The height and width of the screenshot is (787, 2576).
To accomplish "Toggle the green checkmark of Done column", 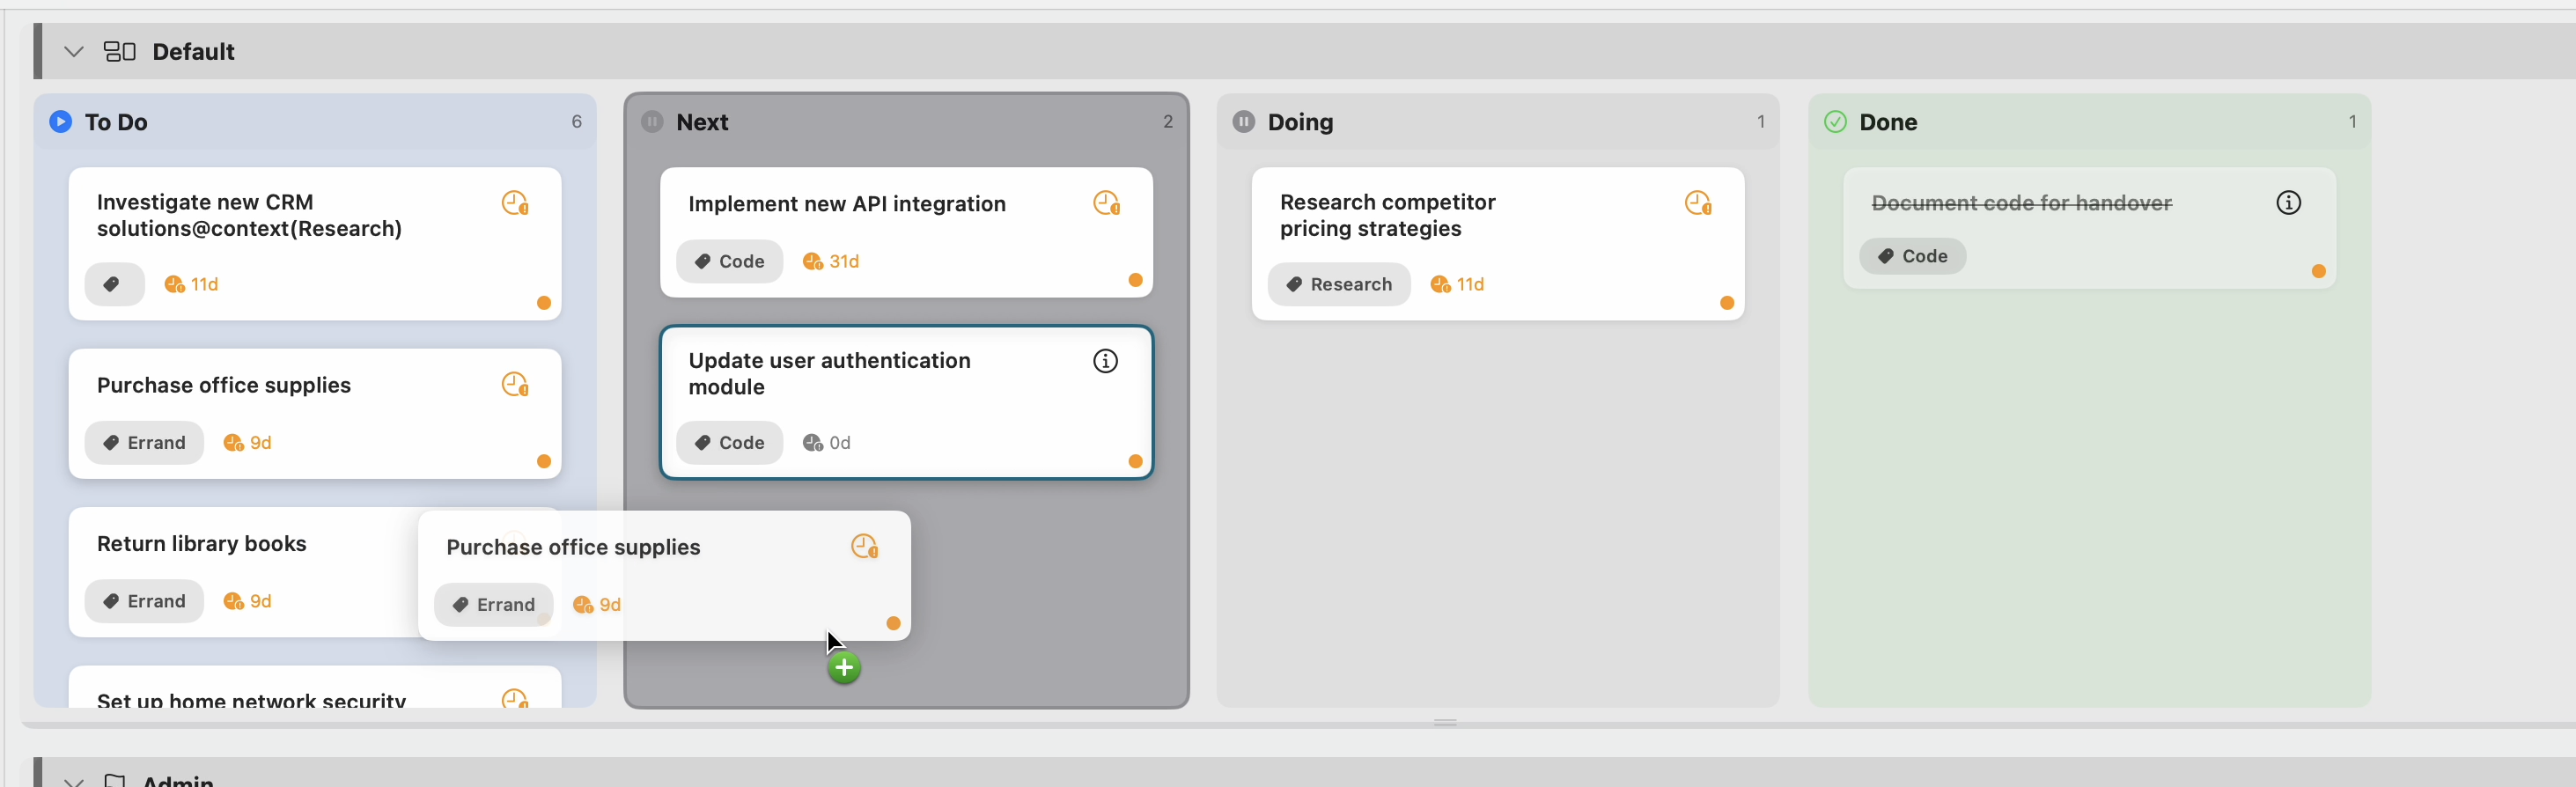I will (1835, 122).
